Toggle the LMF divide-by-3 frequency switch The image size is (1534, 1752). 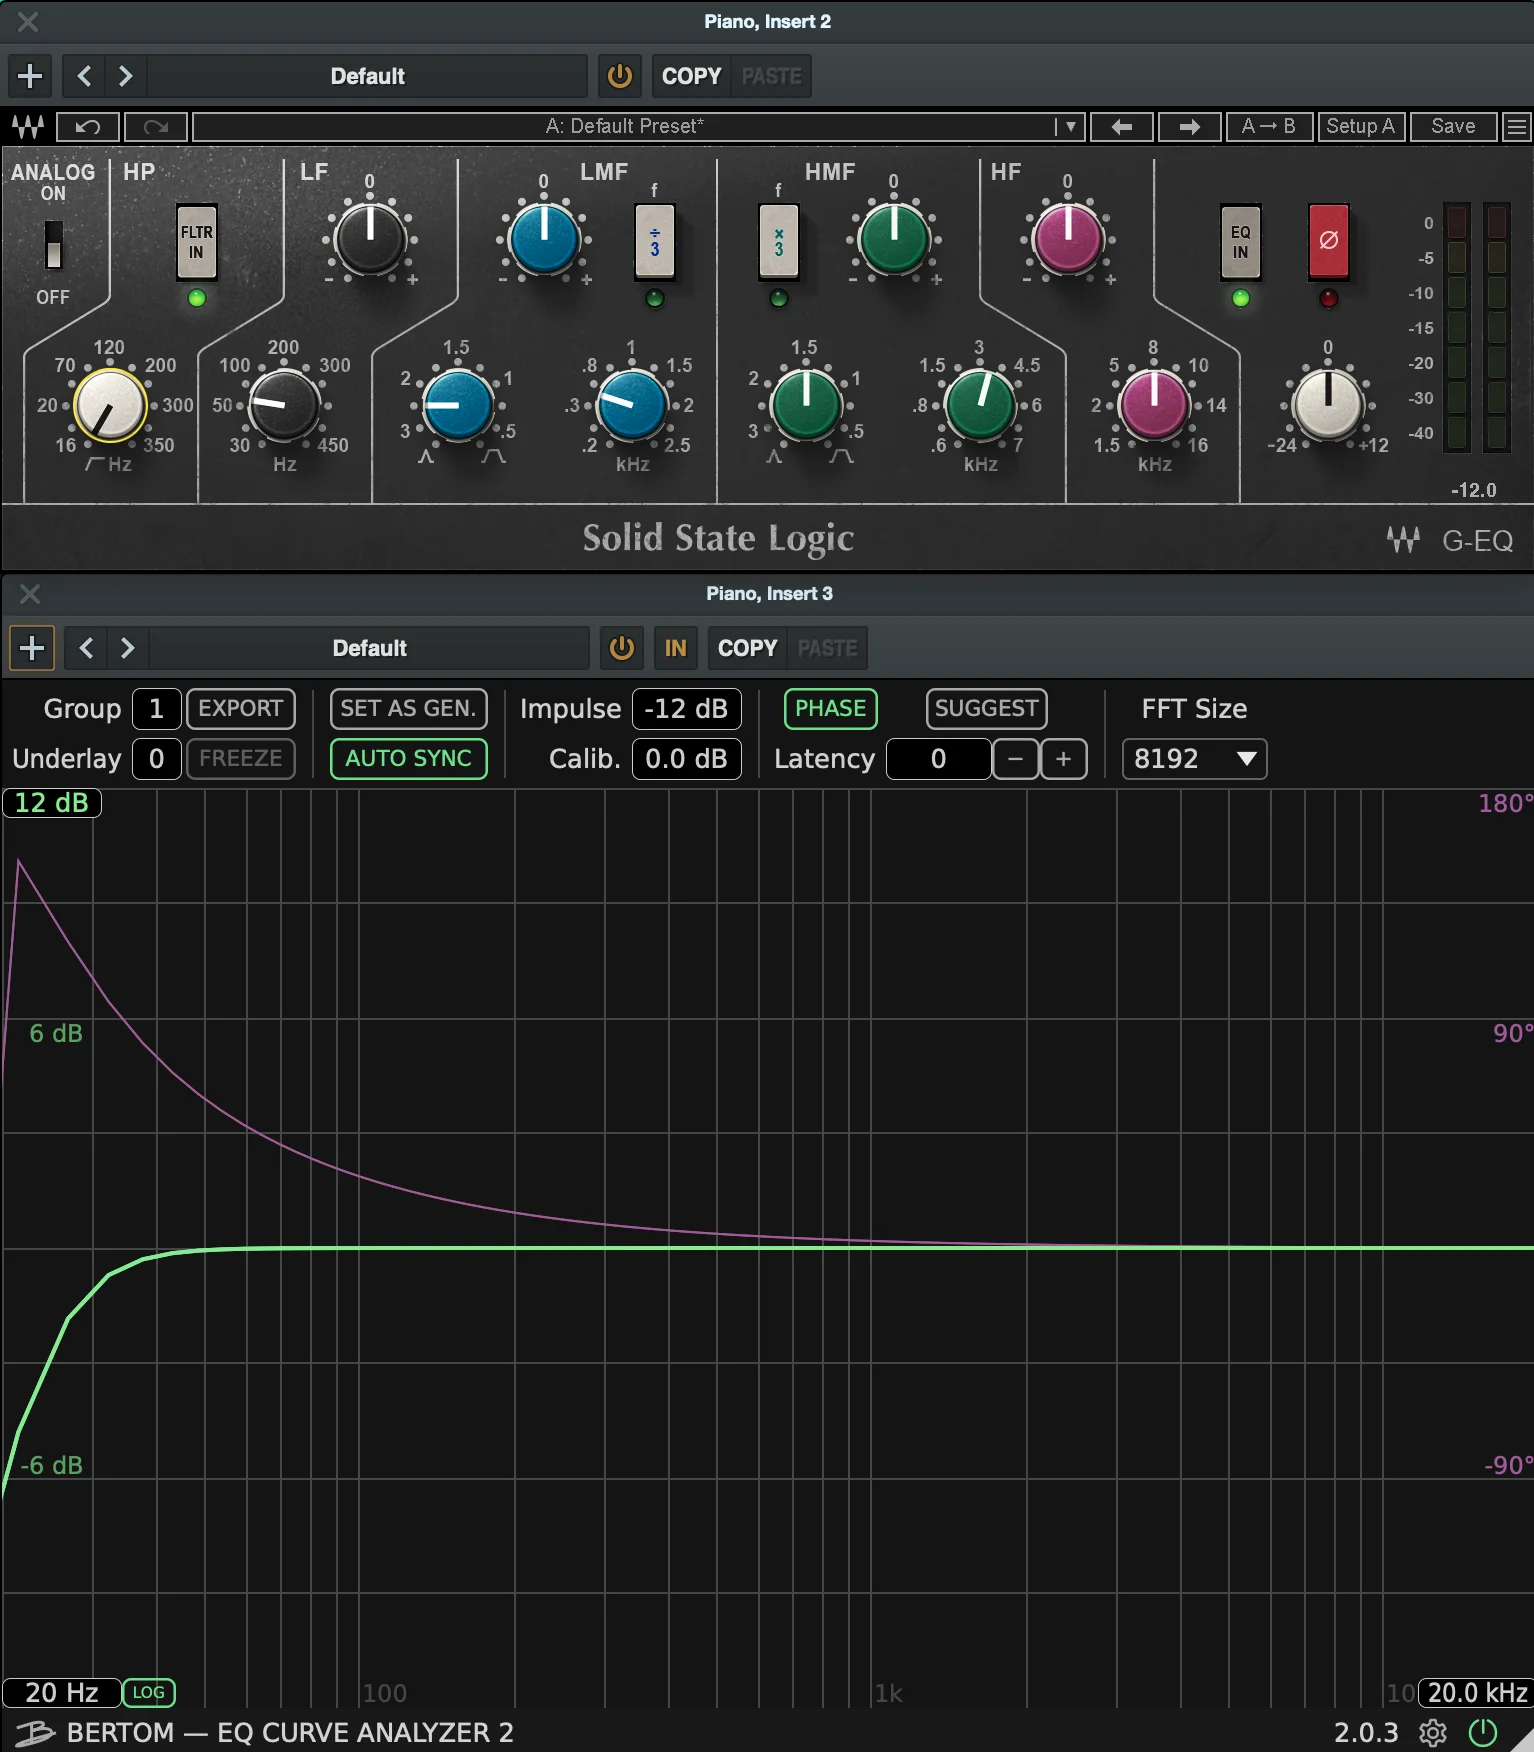click(x=655, y=241)
